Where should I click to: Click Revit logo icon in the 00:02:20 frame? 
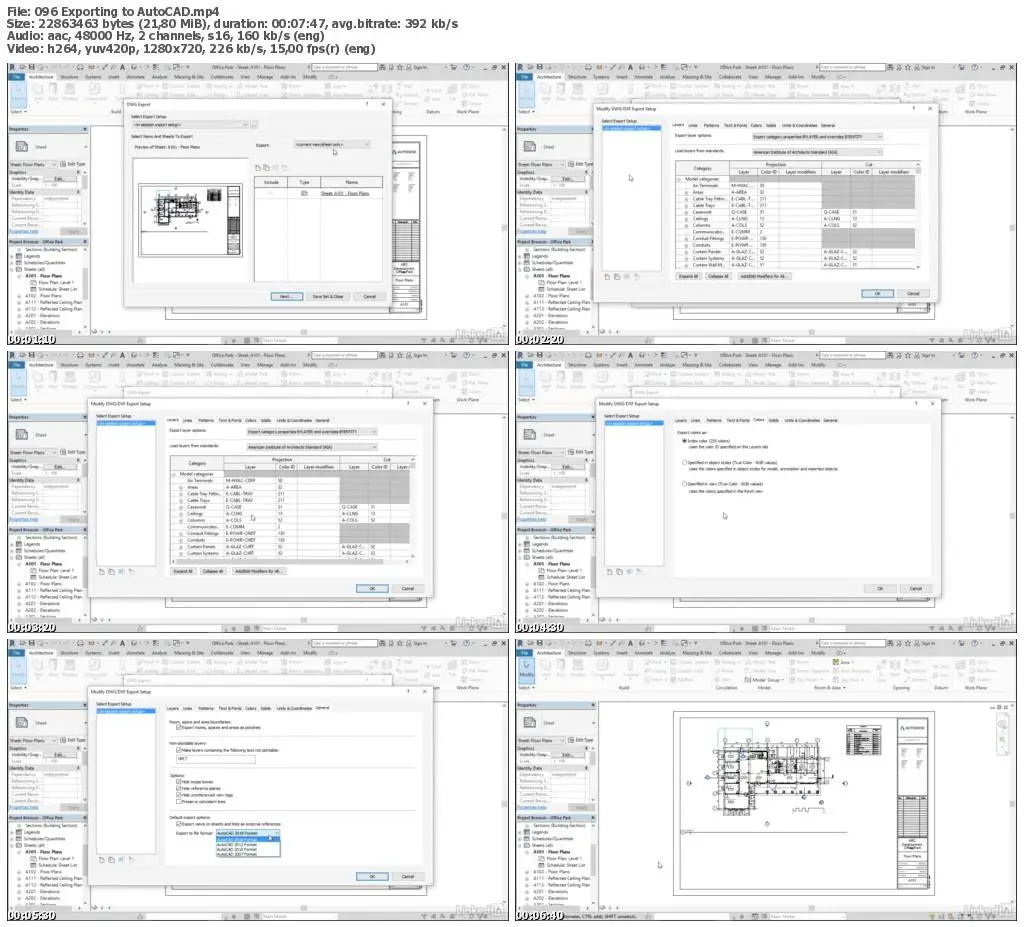pos(520,67)
